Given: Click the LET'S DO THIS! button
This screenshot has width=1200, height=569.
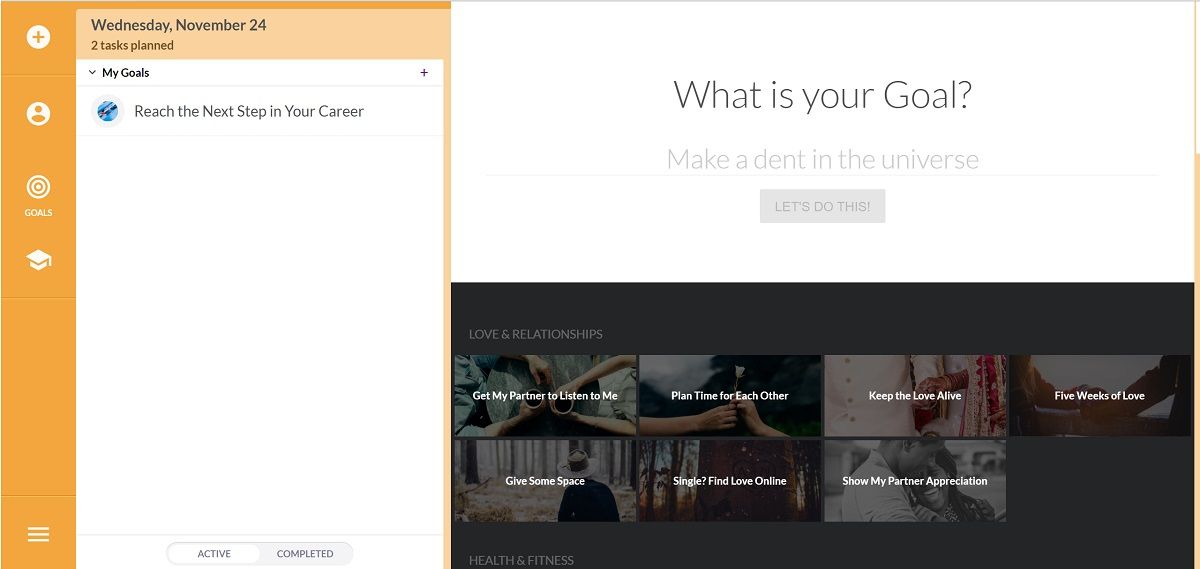Looking at the screenshot, I should [822, 206].
